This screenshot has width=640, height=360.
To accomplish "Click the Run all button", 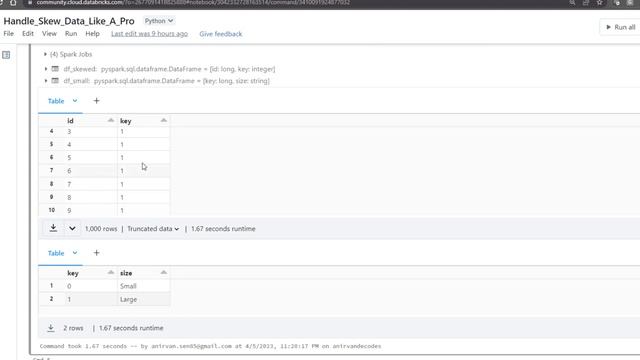I will [620, 27].
